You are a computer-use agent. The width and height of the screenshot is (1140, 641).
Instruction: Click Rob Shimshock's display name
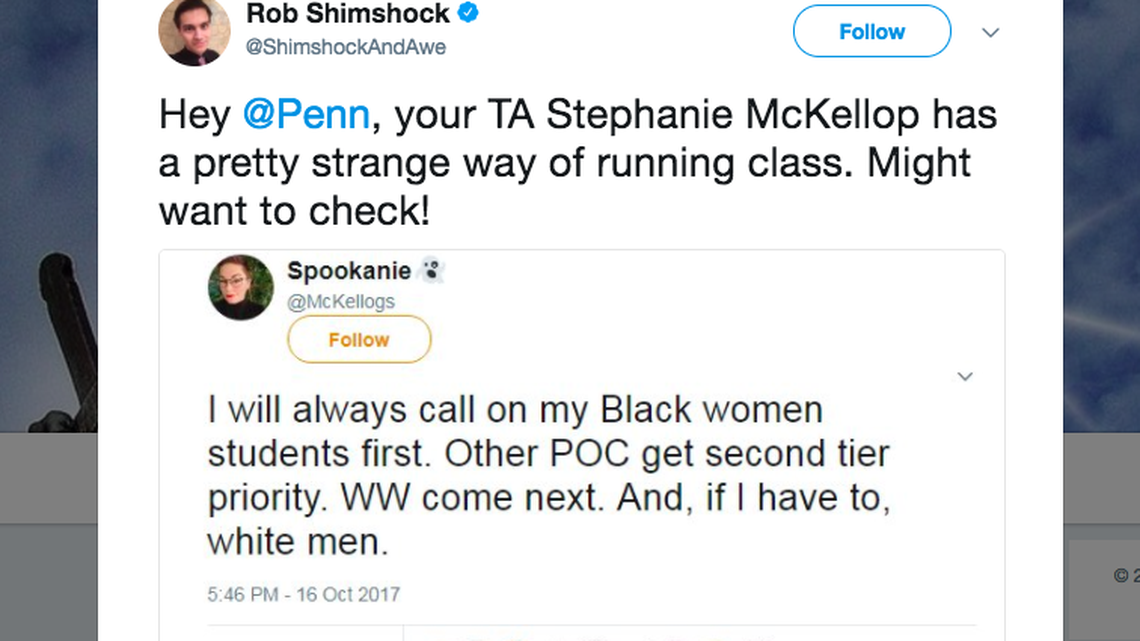pos(346,14)
